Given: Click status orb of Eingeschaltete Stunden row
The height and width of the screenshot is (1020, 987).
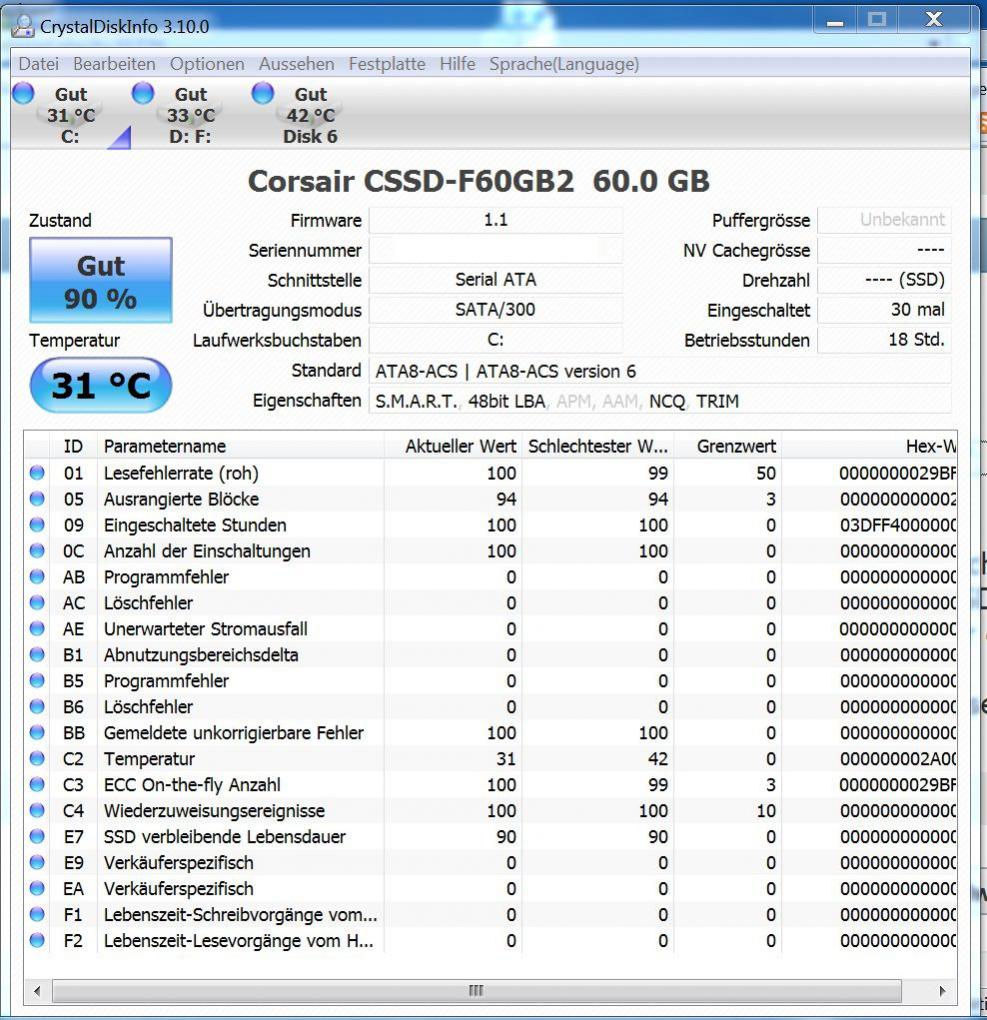Looking at the screenshot, I should tap(37, 525).
